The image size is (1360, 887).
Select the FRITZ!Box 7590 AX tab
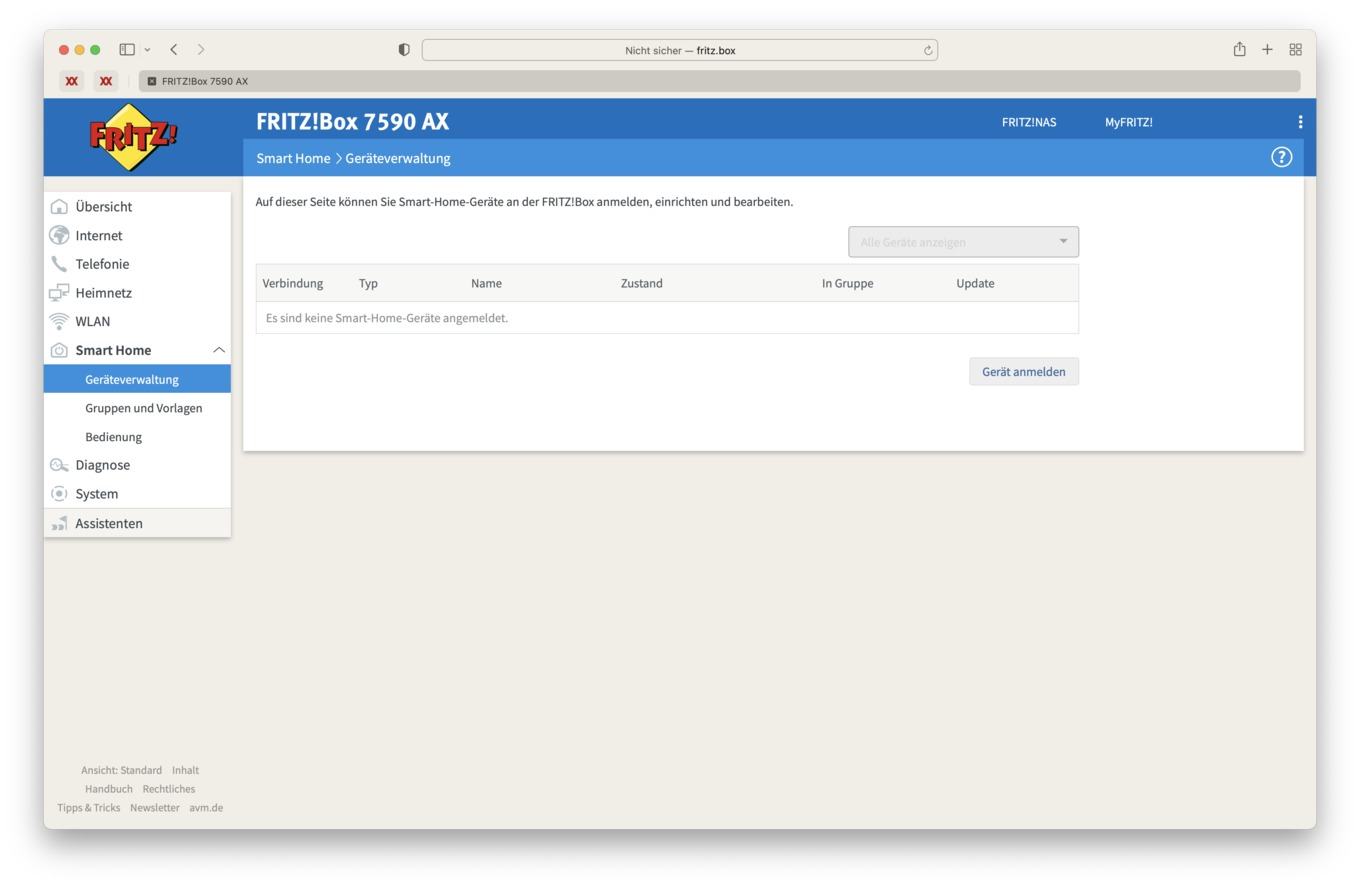coord(719,81)
